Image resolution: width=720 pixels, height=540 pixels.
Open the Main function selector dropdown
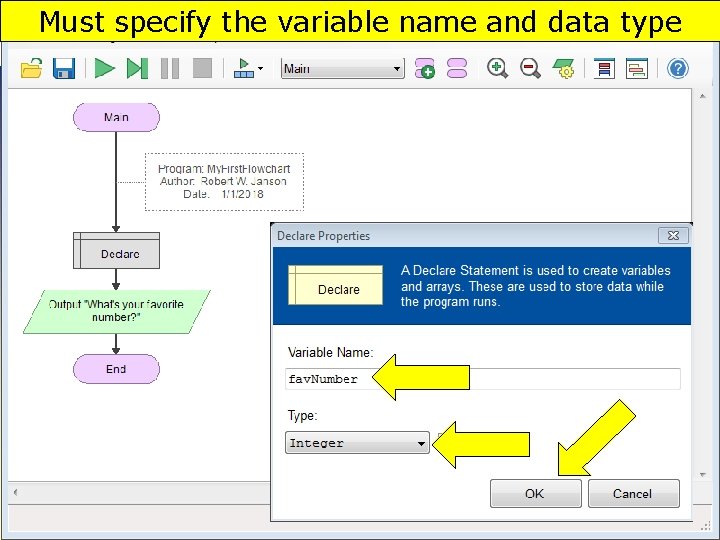(343, 68)
